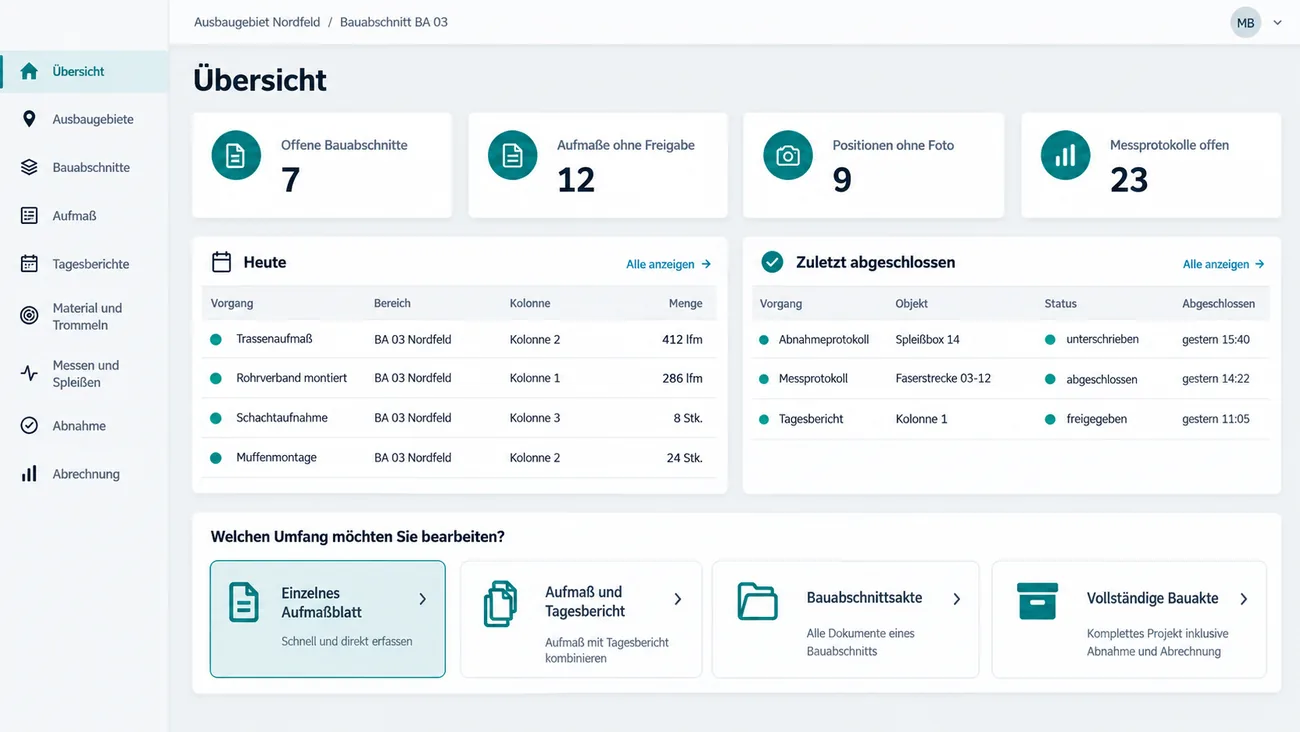Click the home icon beside Übersicht
1300x732 pixels.
pyautogui.click(x=29, y=71)
